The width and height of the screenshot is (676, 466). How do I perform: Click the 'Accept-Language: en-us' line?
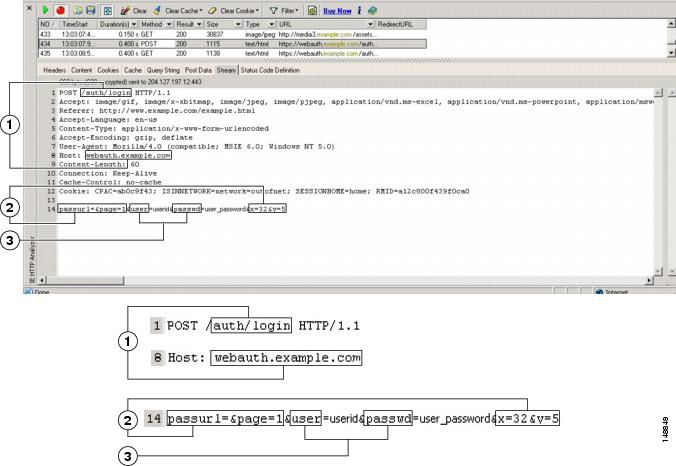(108, 120)
